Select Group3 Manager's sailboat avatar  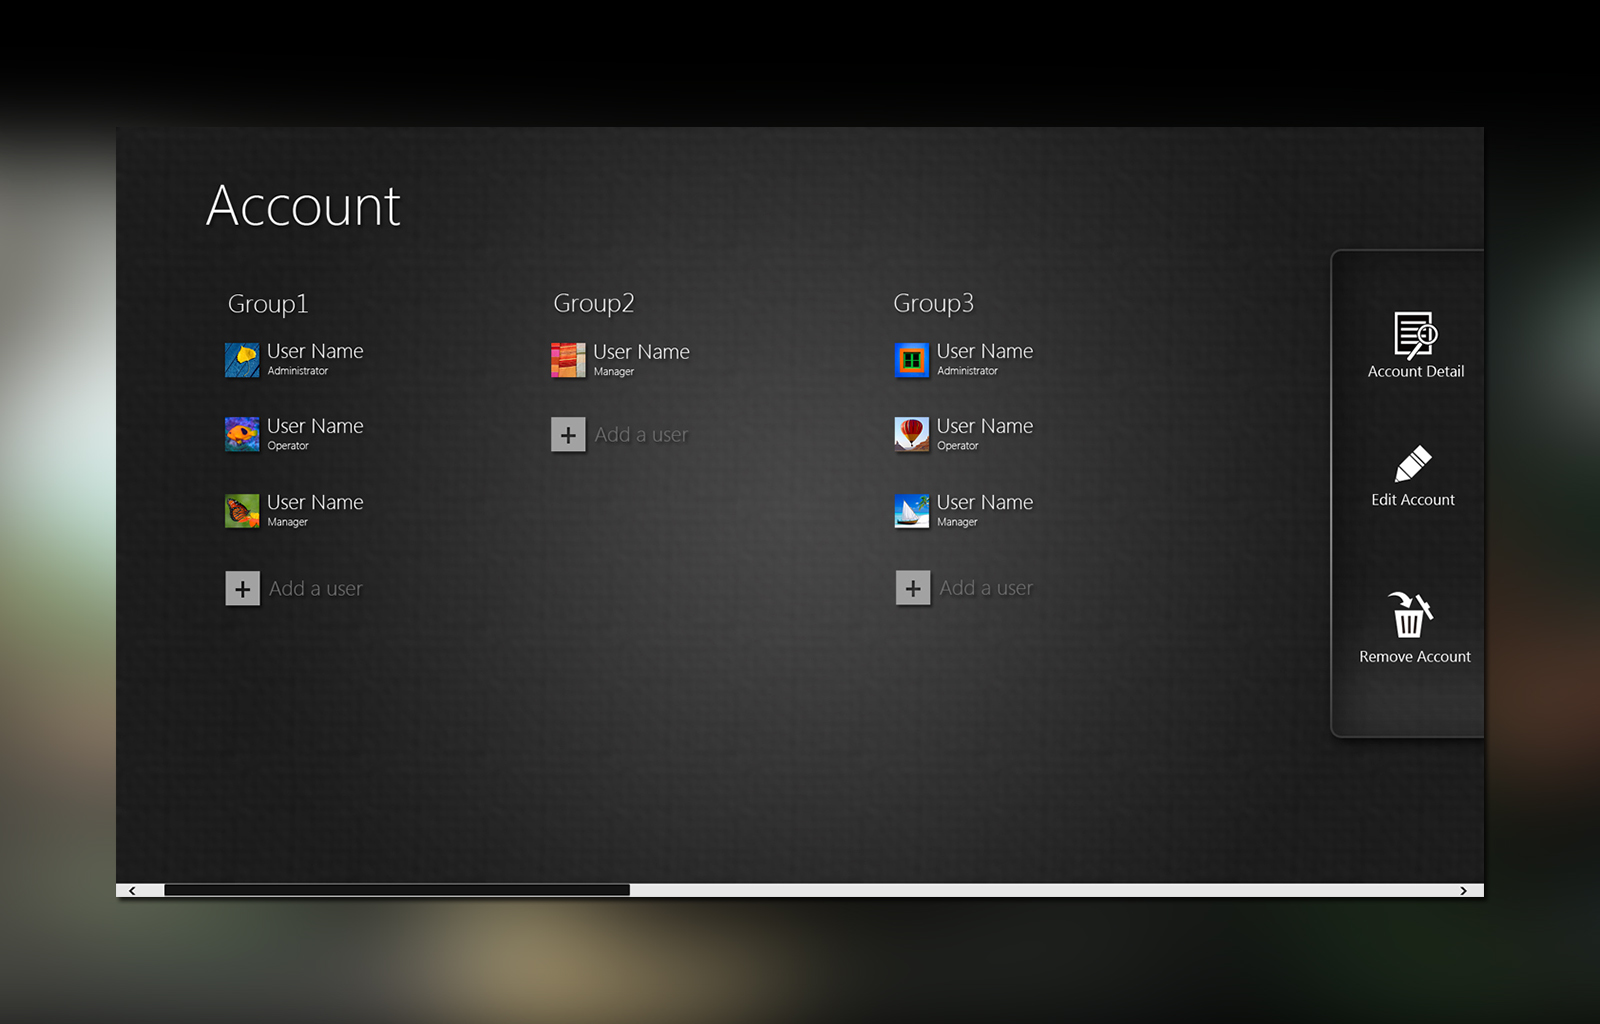pyautogui.click(x=912, y=511)
